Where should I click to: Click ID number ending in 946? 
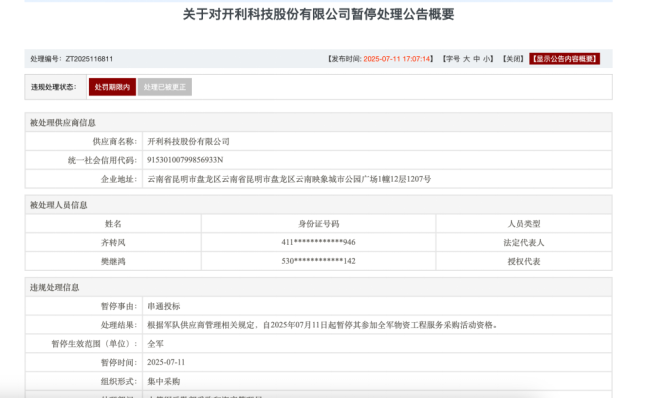click(318, 243)
